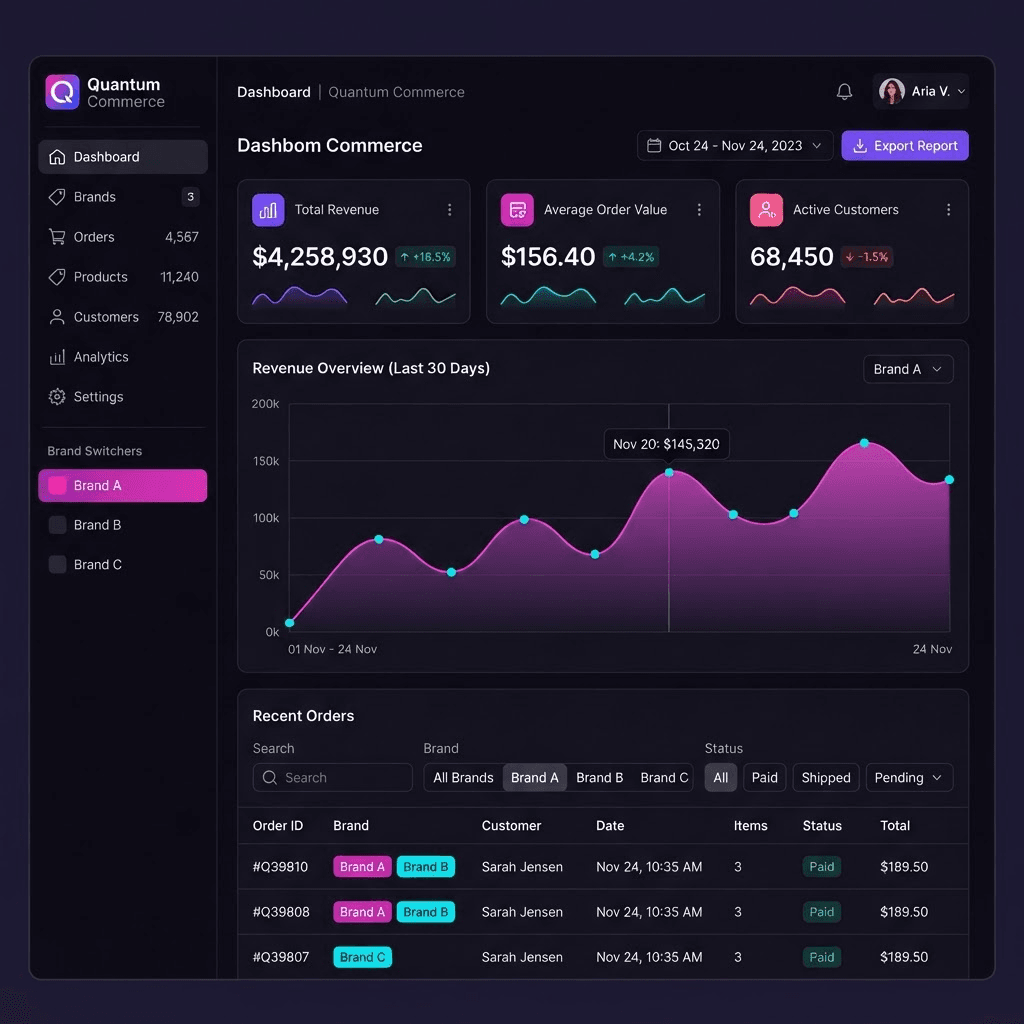Click Brand B tag in order #Q39808

pos(426,912)
